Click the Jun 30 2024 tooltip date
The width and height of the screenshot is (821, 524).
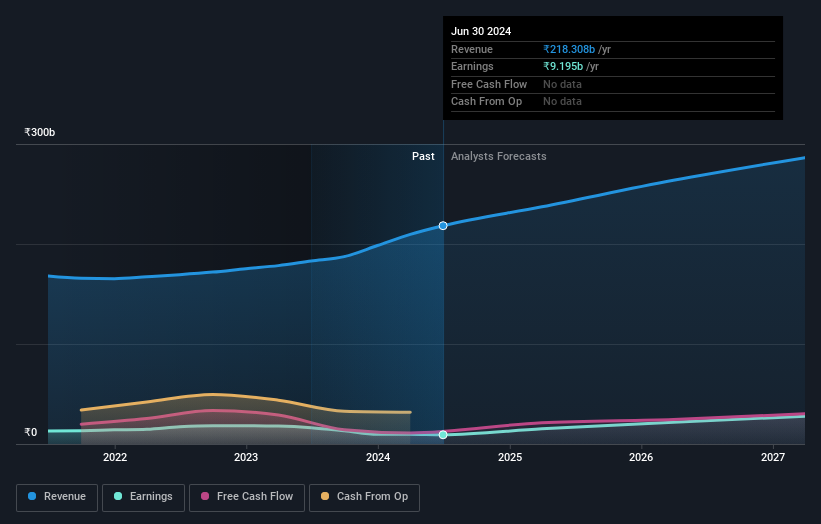[x=481, y=31]
